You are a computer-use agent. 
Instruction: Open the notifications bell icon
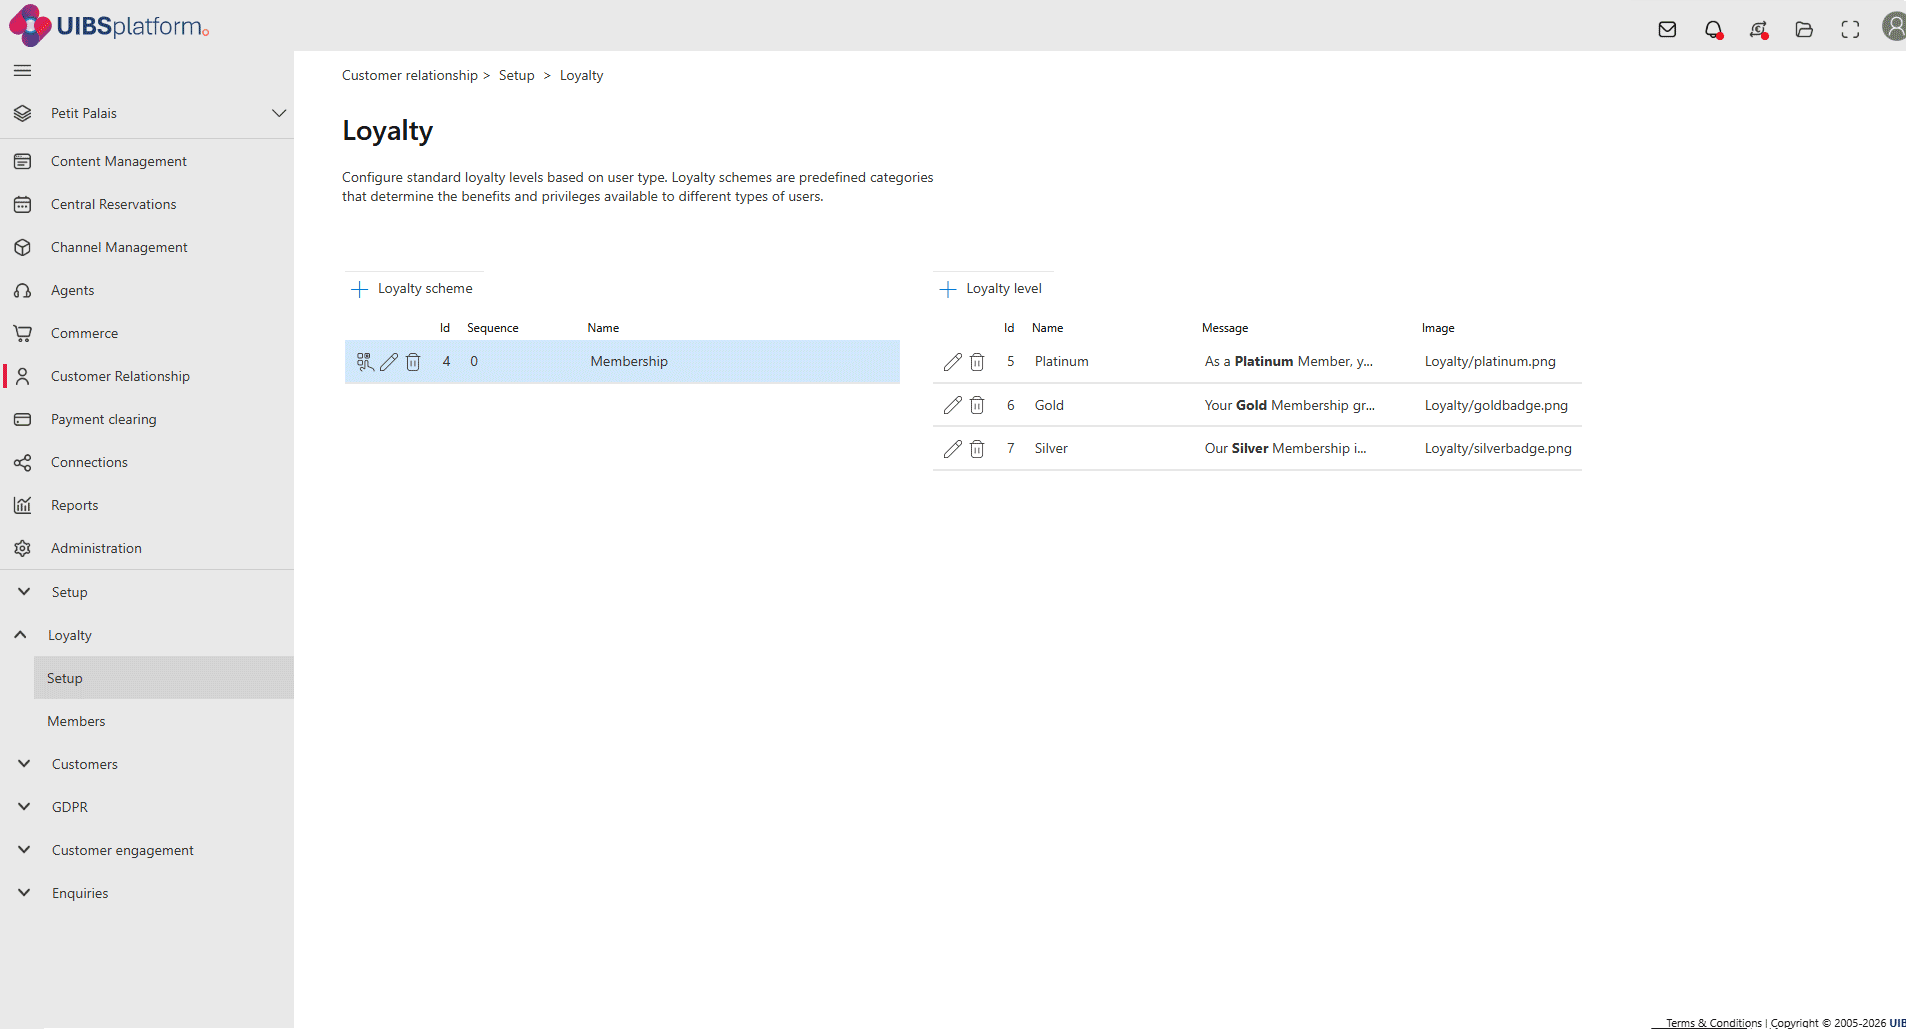tap(1713, 29)
